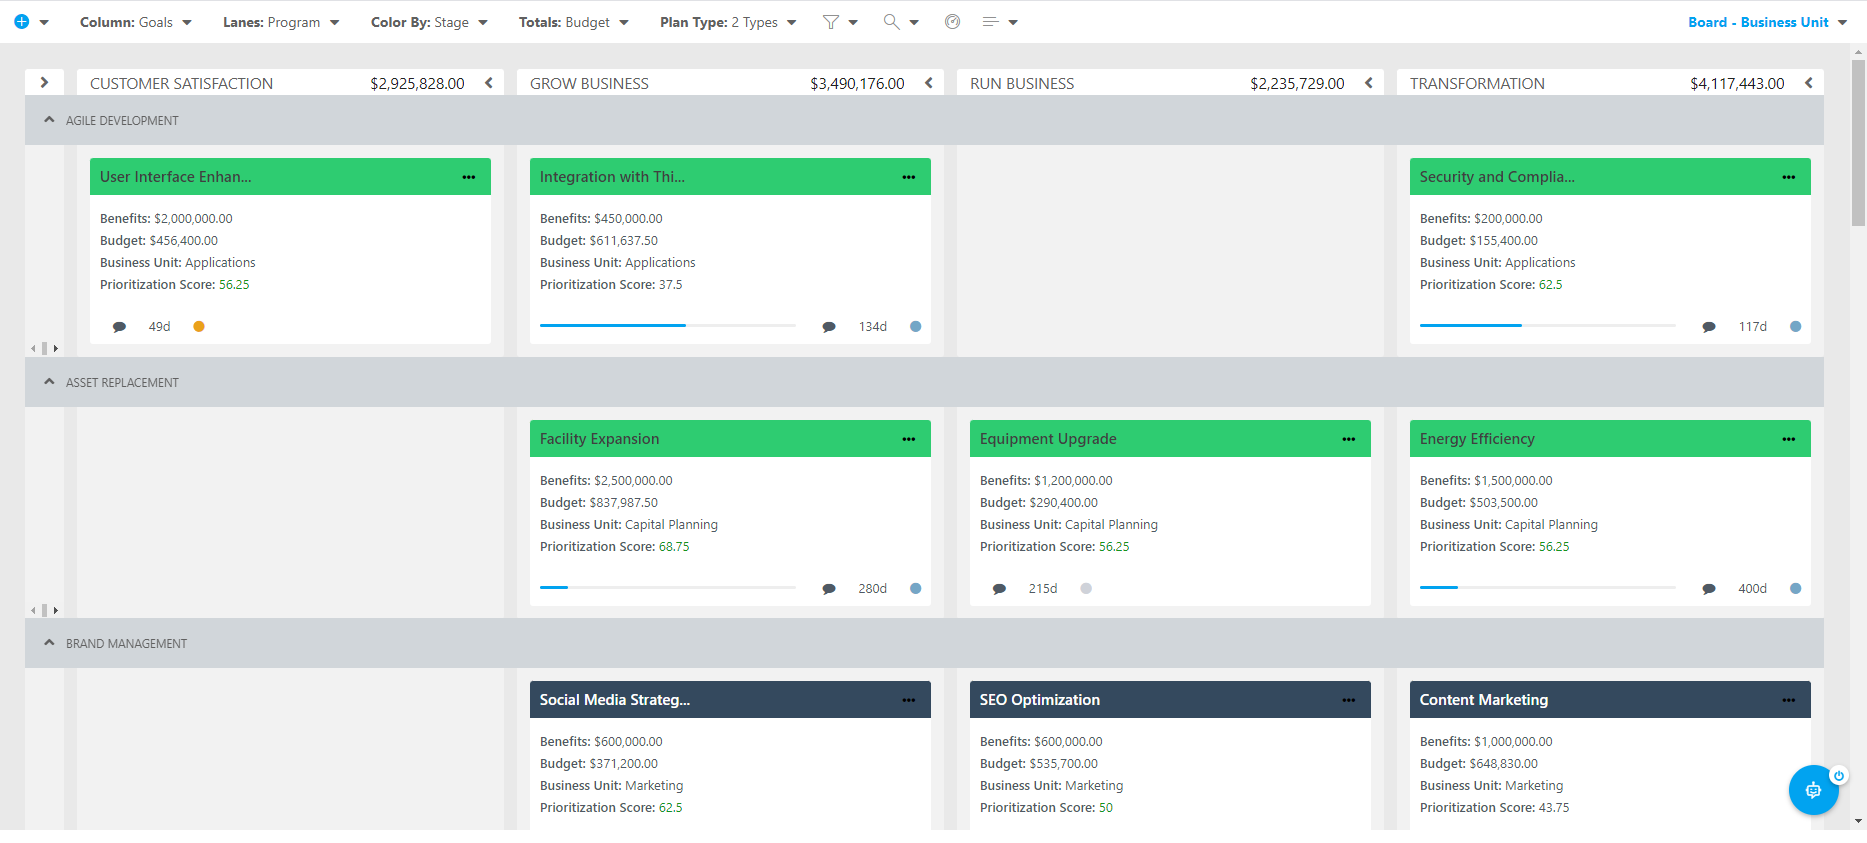This screenshot has width=1867, height=843.
Task: Collapse the Transformation column
Action: (x=1809, y=83)
